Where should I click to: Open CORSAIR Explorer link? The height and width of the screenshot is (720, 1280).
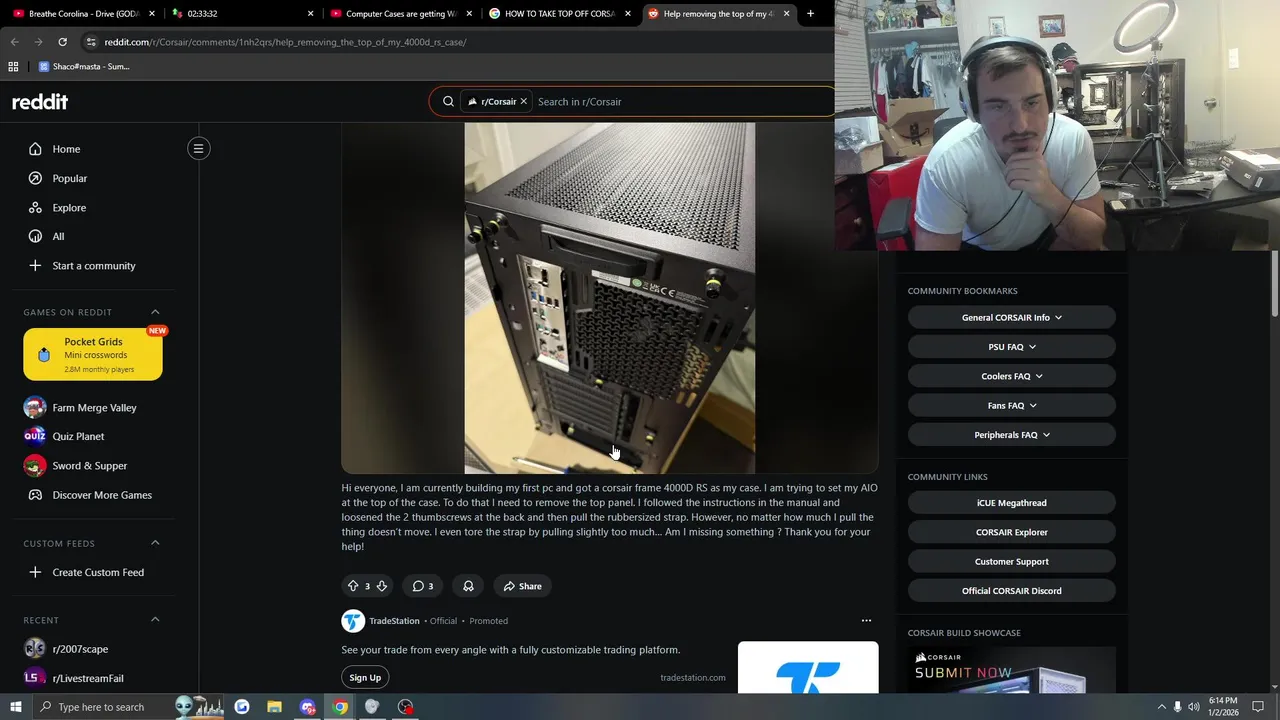[x=1012, y=532]
